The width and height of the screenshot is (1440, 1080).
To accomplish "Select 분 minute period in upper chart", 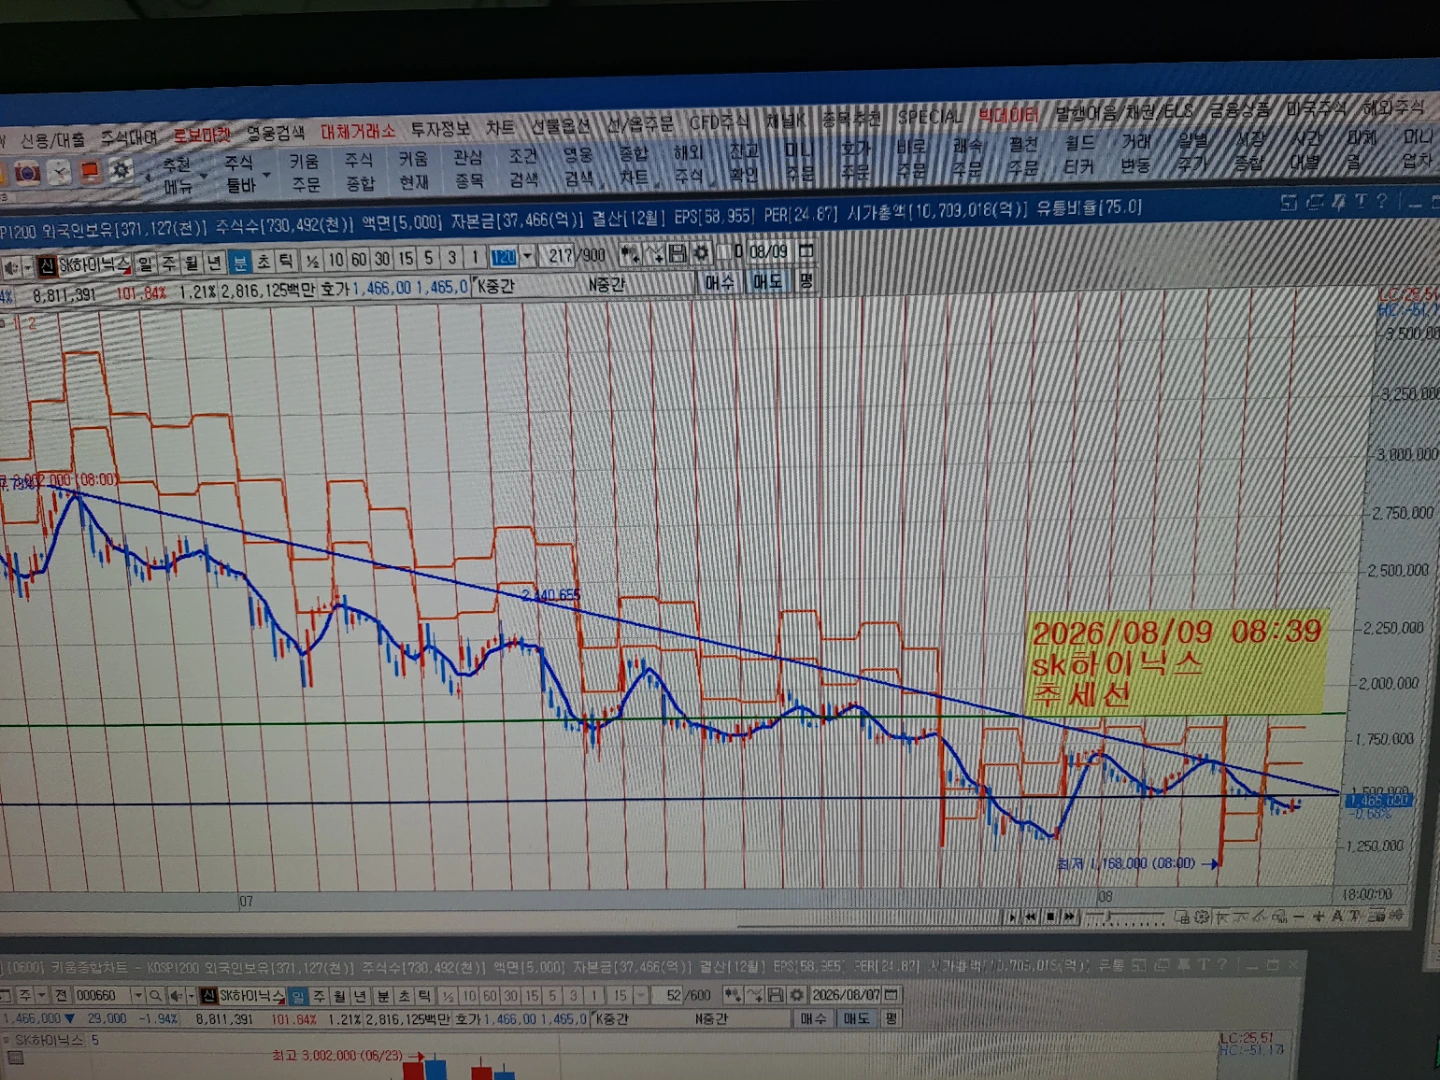I will click(x=240, y=262).
